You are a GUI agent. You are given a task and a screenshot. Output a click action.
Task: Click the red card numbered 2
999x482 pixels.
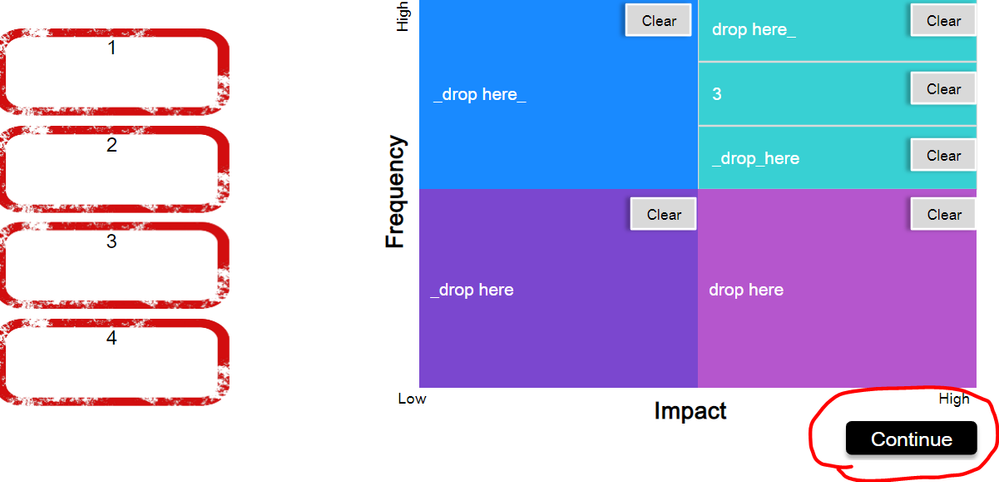click(112, 169)
